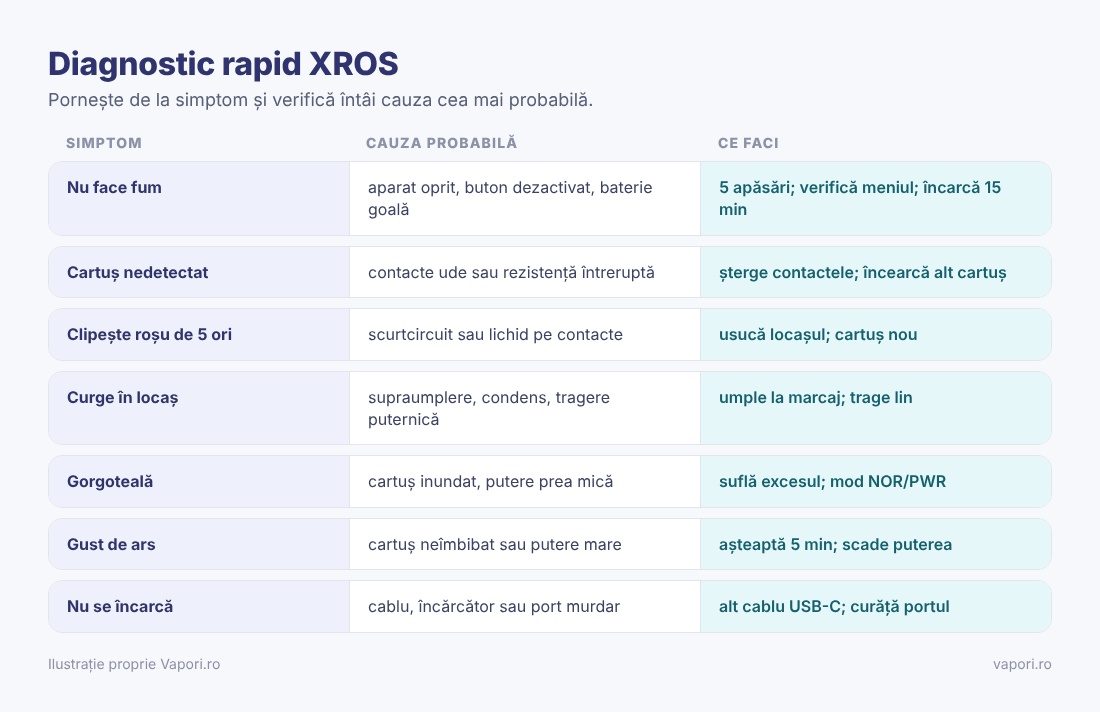This screenshot has width=1100, height=712.
Task: Select the 'Curge în locaș' symptom cell
Action: point(199,408)
